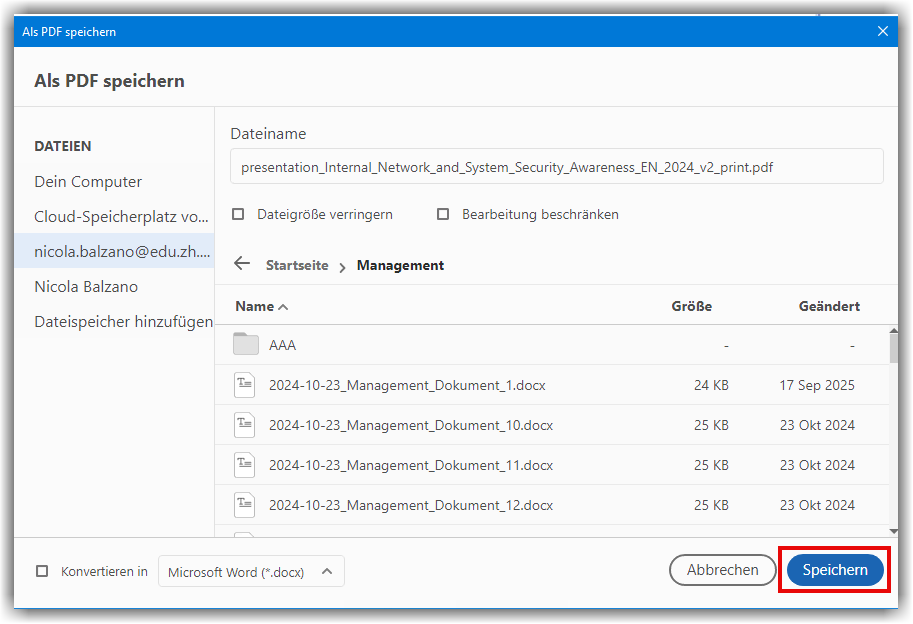Sort the file list by Geändert column
This screenshot has height=624, width=913.
click(x=828, y=306)
